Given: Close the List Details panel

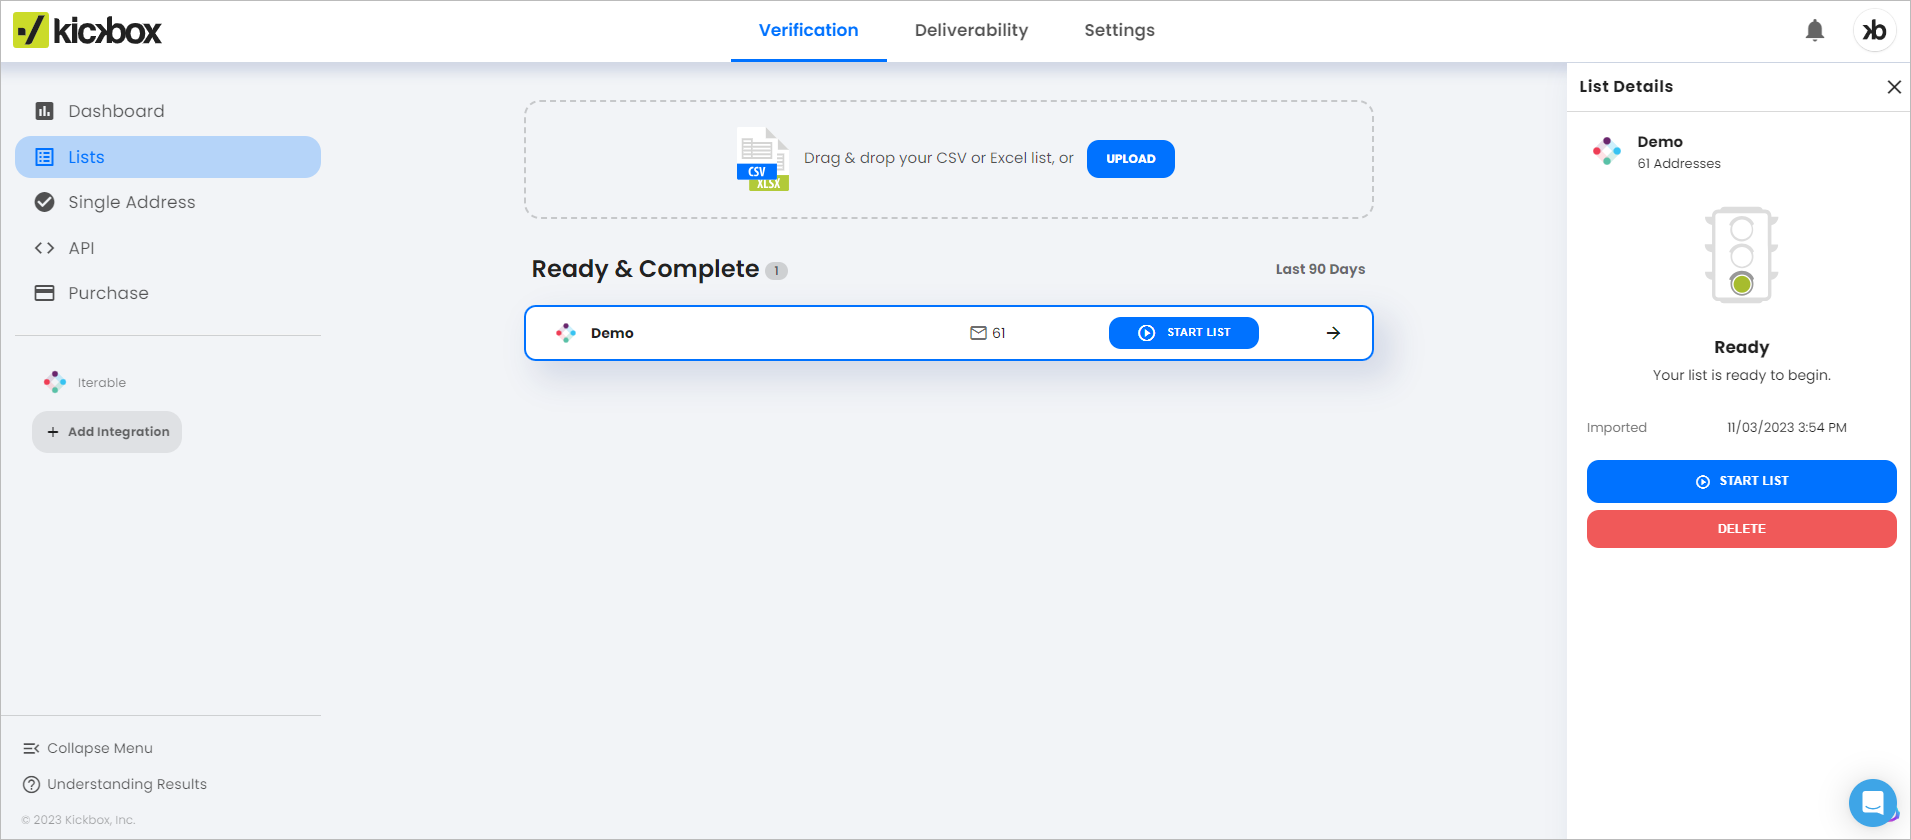Looking at the screenshot, I should pos(1894,87).
